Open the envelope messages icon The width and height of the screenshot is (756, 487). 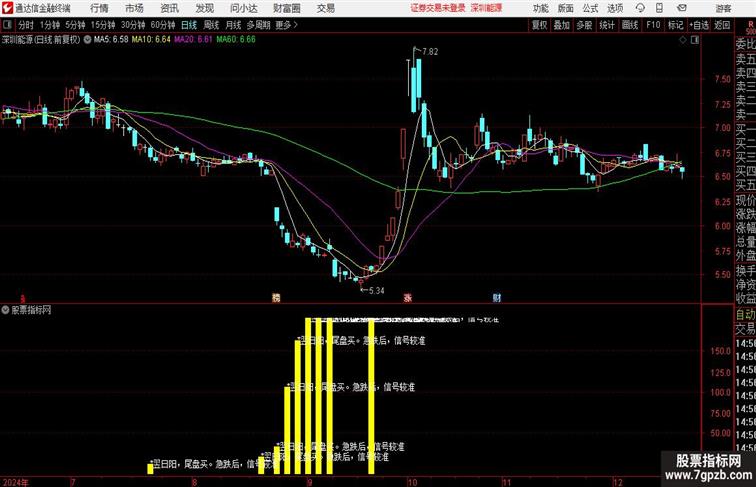[x=682, y=8]
